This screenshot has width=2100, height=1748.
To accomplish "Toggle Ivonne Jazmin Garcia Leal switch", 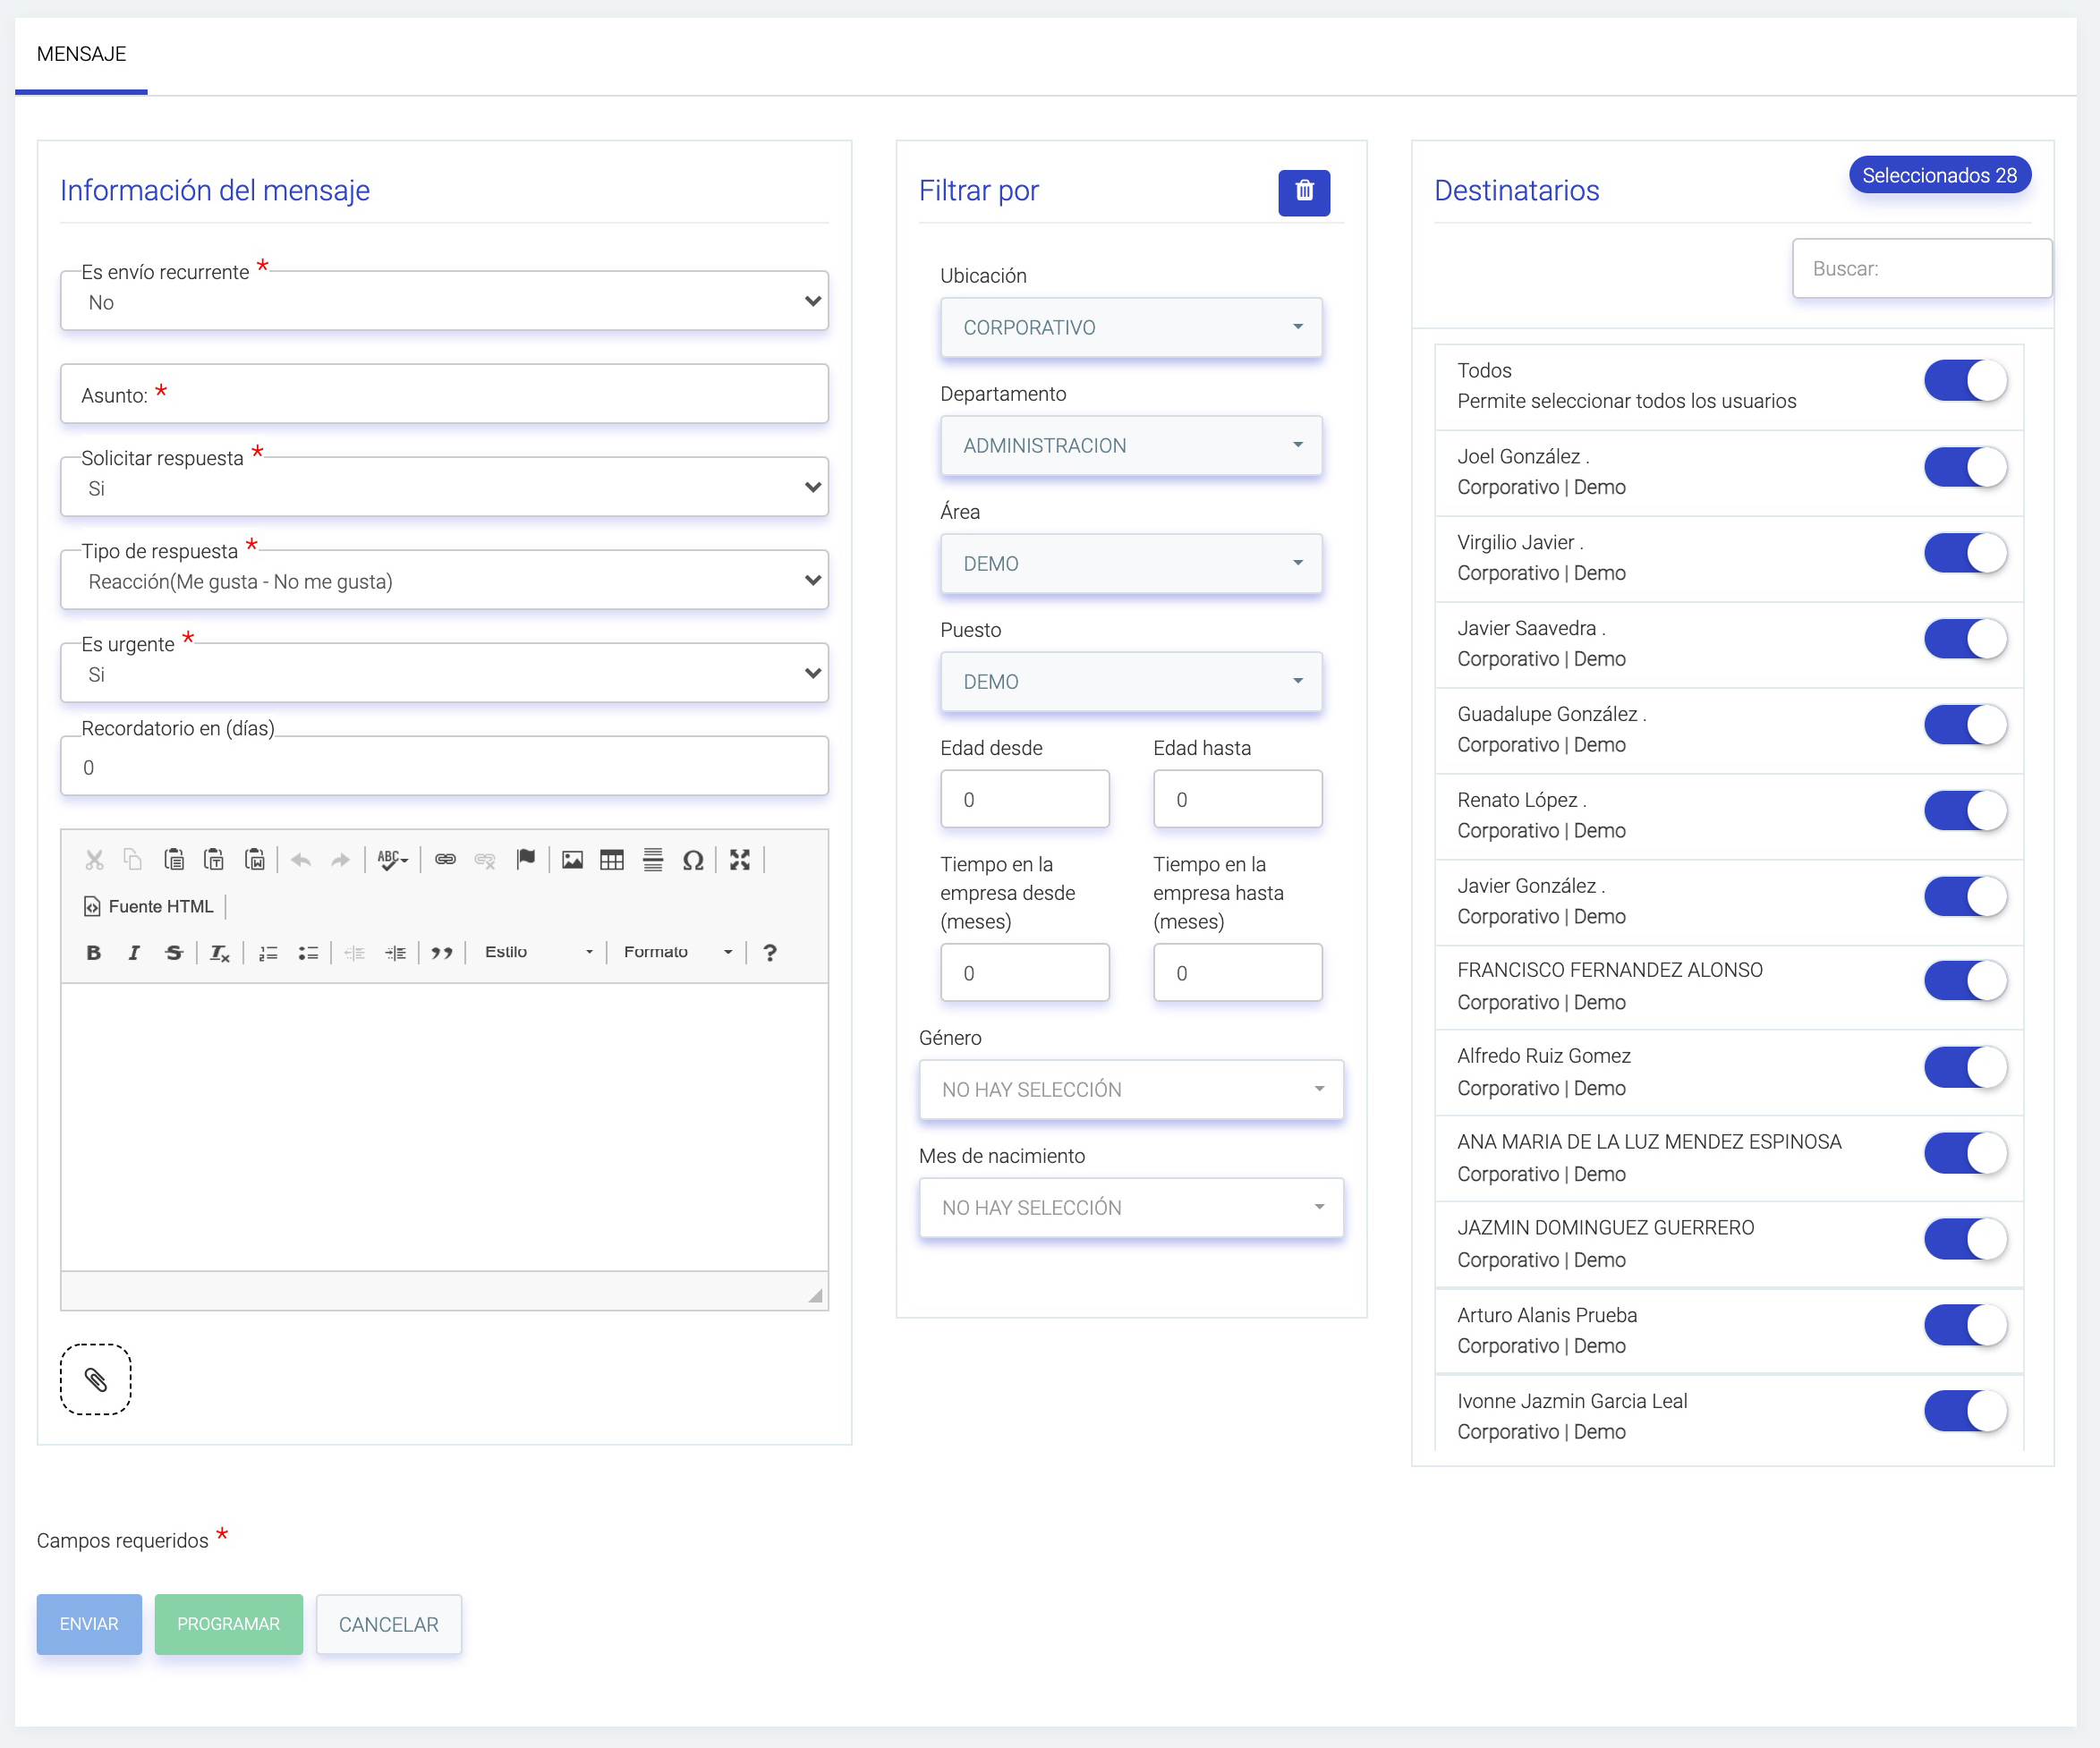I will (1965, 1411).
